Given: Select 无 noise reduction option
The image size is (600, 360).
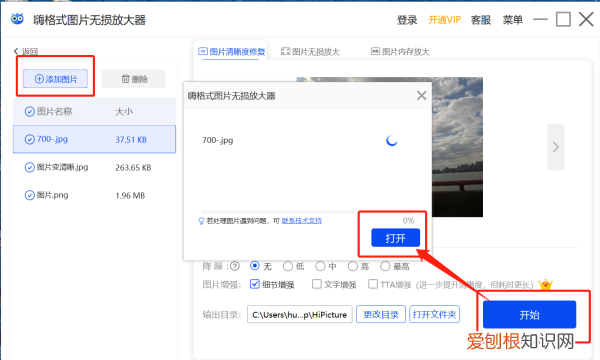Looking at the screenshot, I should coord(255,266).
